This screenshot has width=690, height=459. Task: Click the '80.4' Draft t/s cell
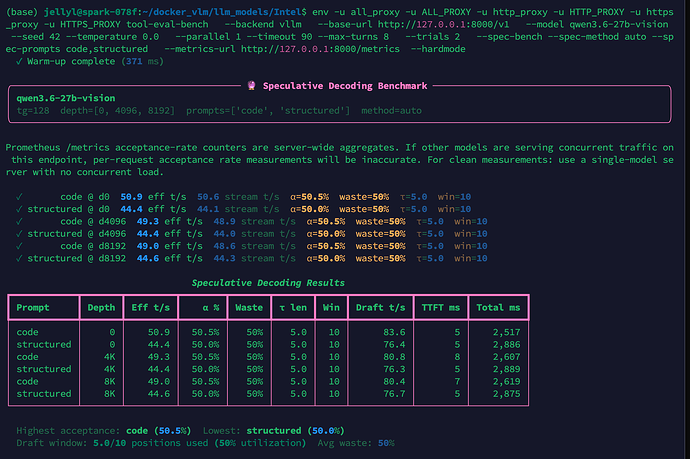coord(394,382)
